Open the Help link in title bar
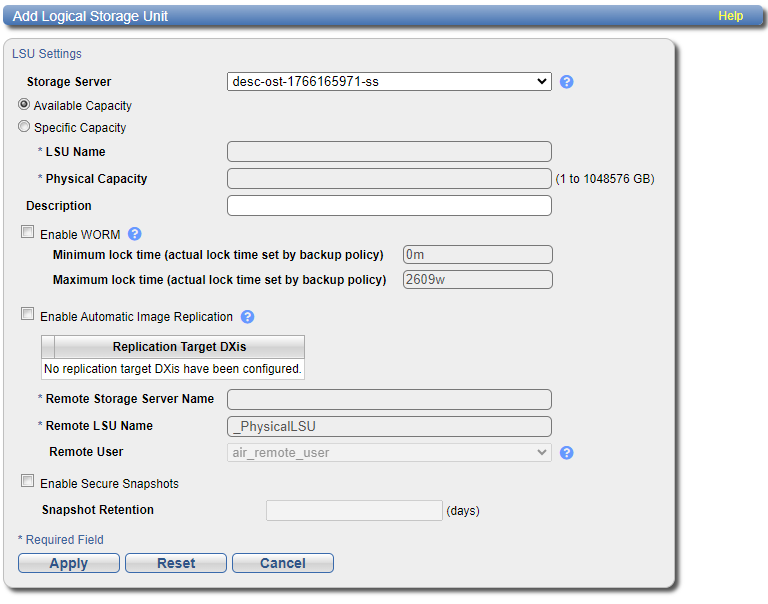This screenshot has height=604, width=768. point(730,17)
